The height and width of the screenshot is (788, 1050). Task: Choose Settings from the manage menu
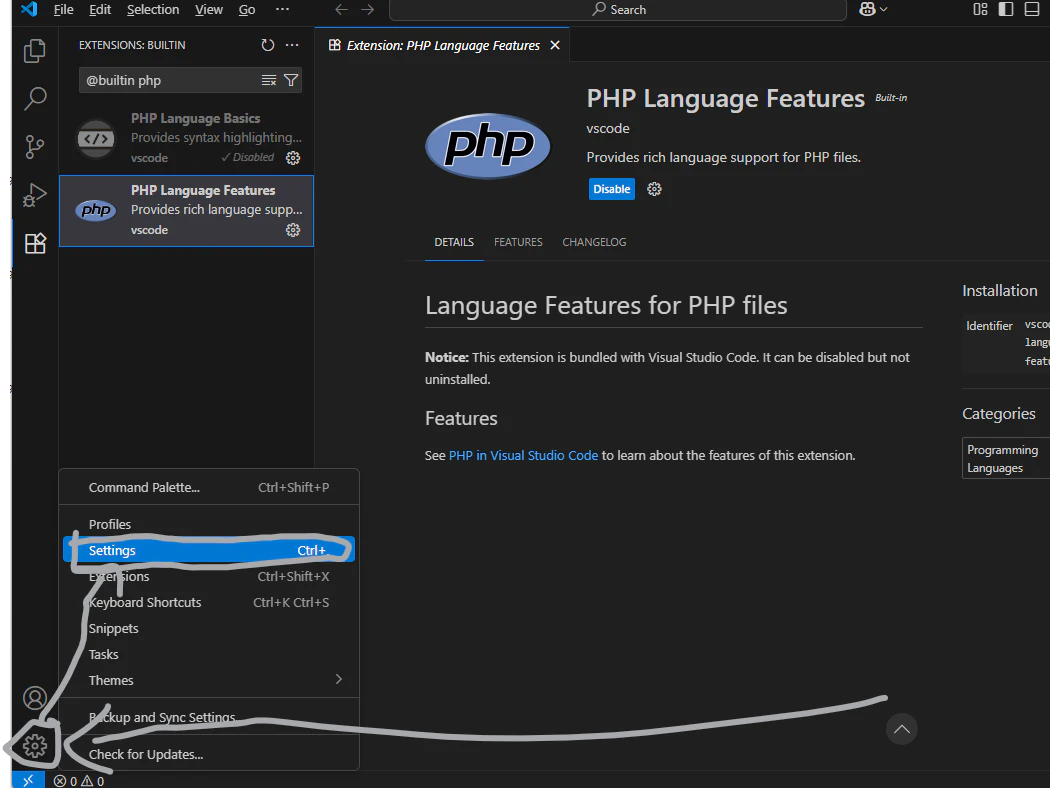tap(209, 550)
